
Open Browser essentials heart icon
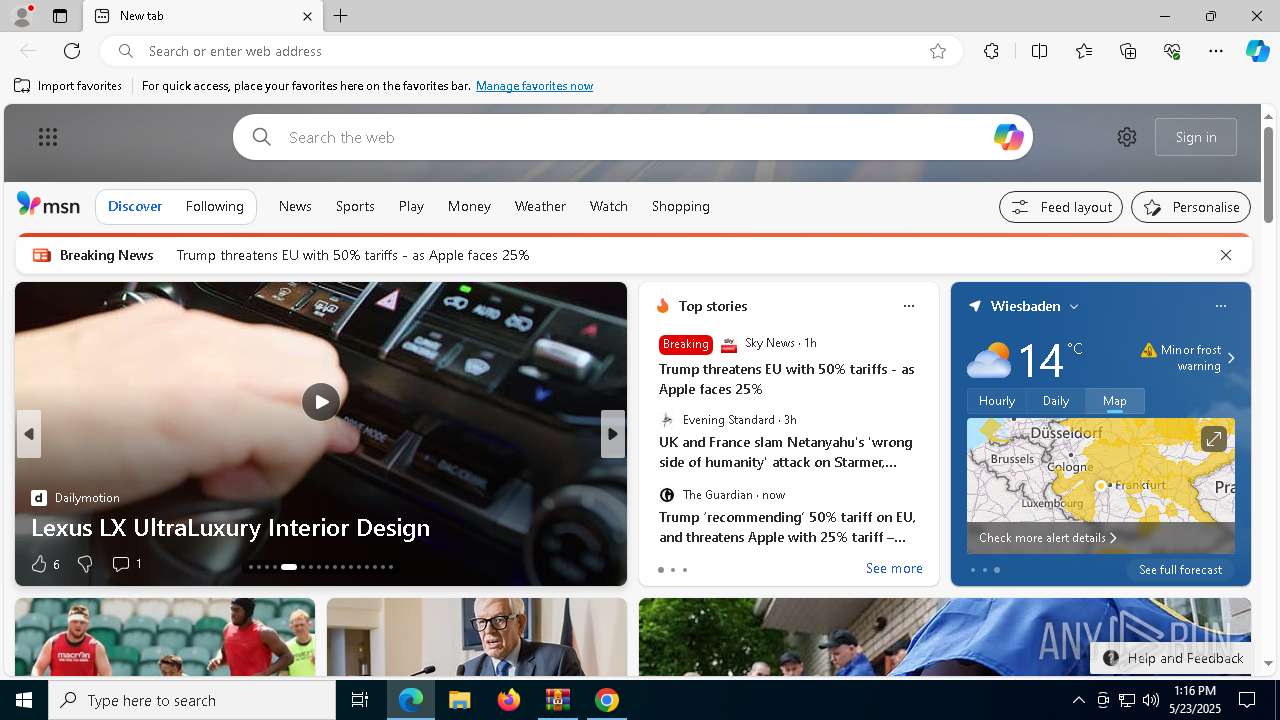(1173, 51)
